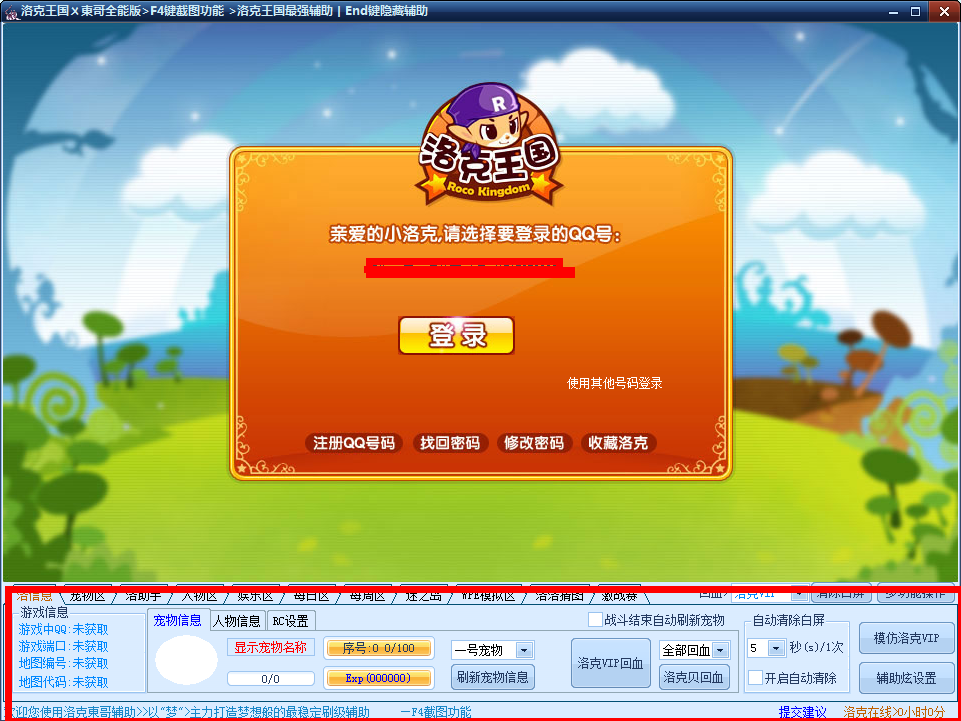Screen dimensions: 961x721
Task: Click the Exp (000000) progress bar
Action: [379, 678]
